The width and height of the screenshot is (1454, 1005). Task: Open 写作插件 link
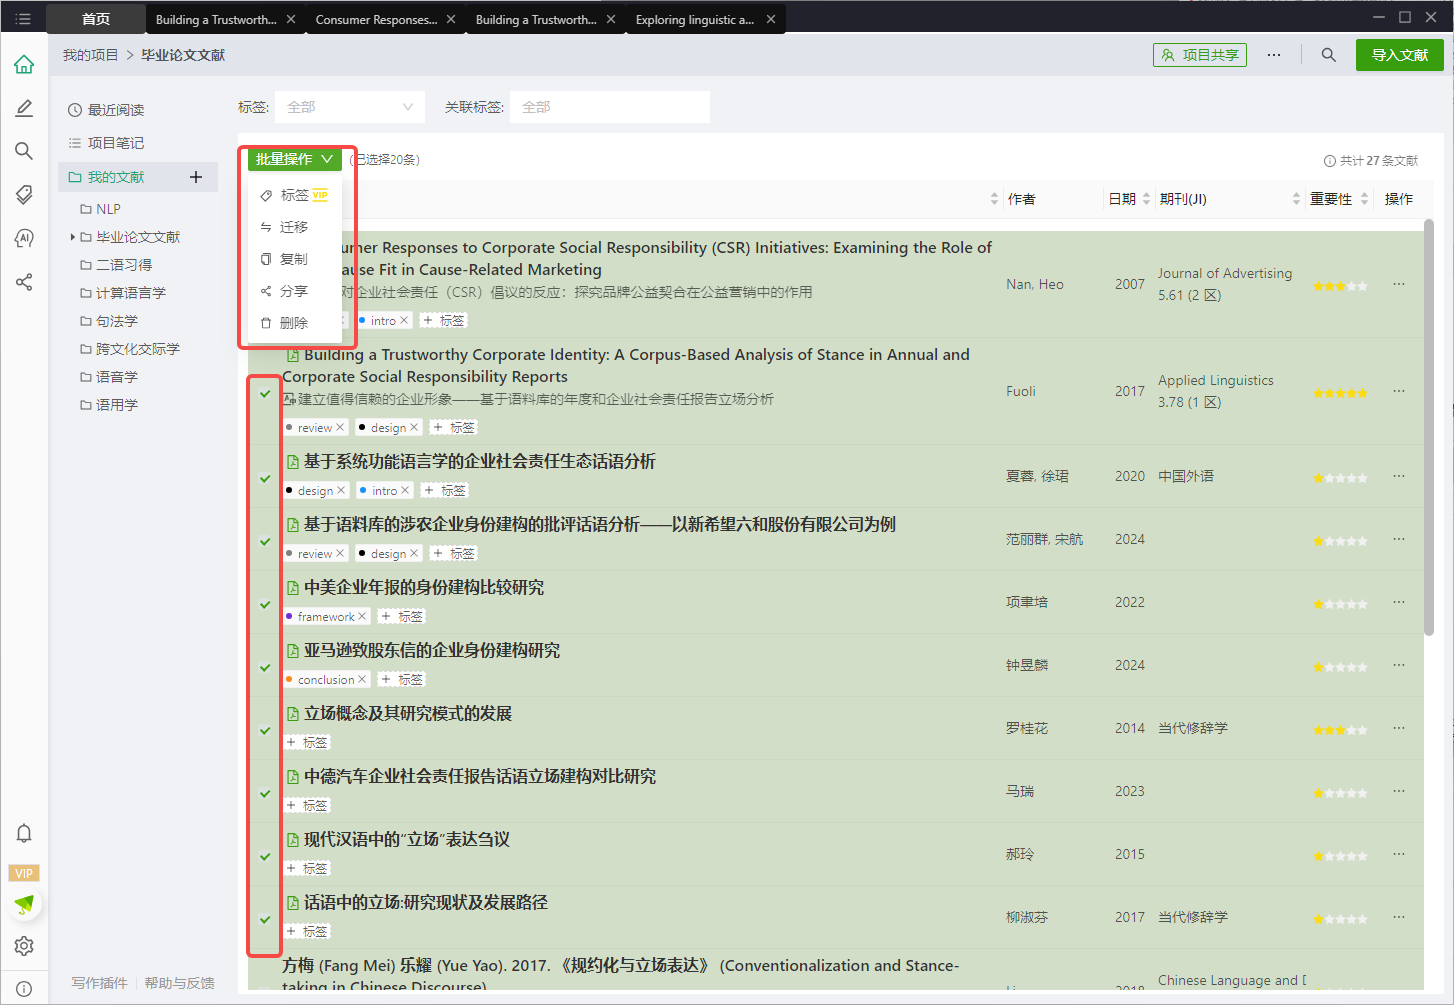[99, 983]
